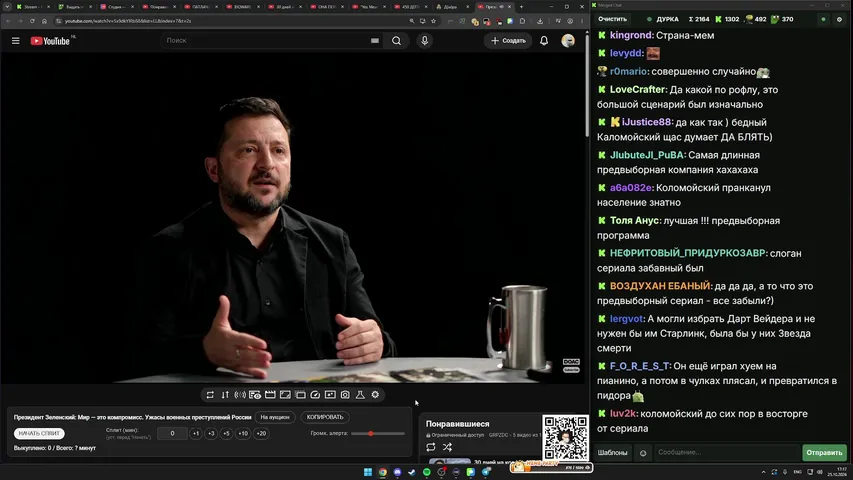
Task: Click the page vertical scrollbar
Action: 587,84
